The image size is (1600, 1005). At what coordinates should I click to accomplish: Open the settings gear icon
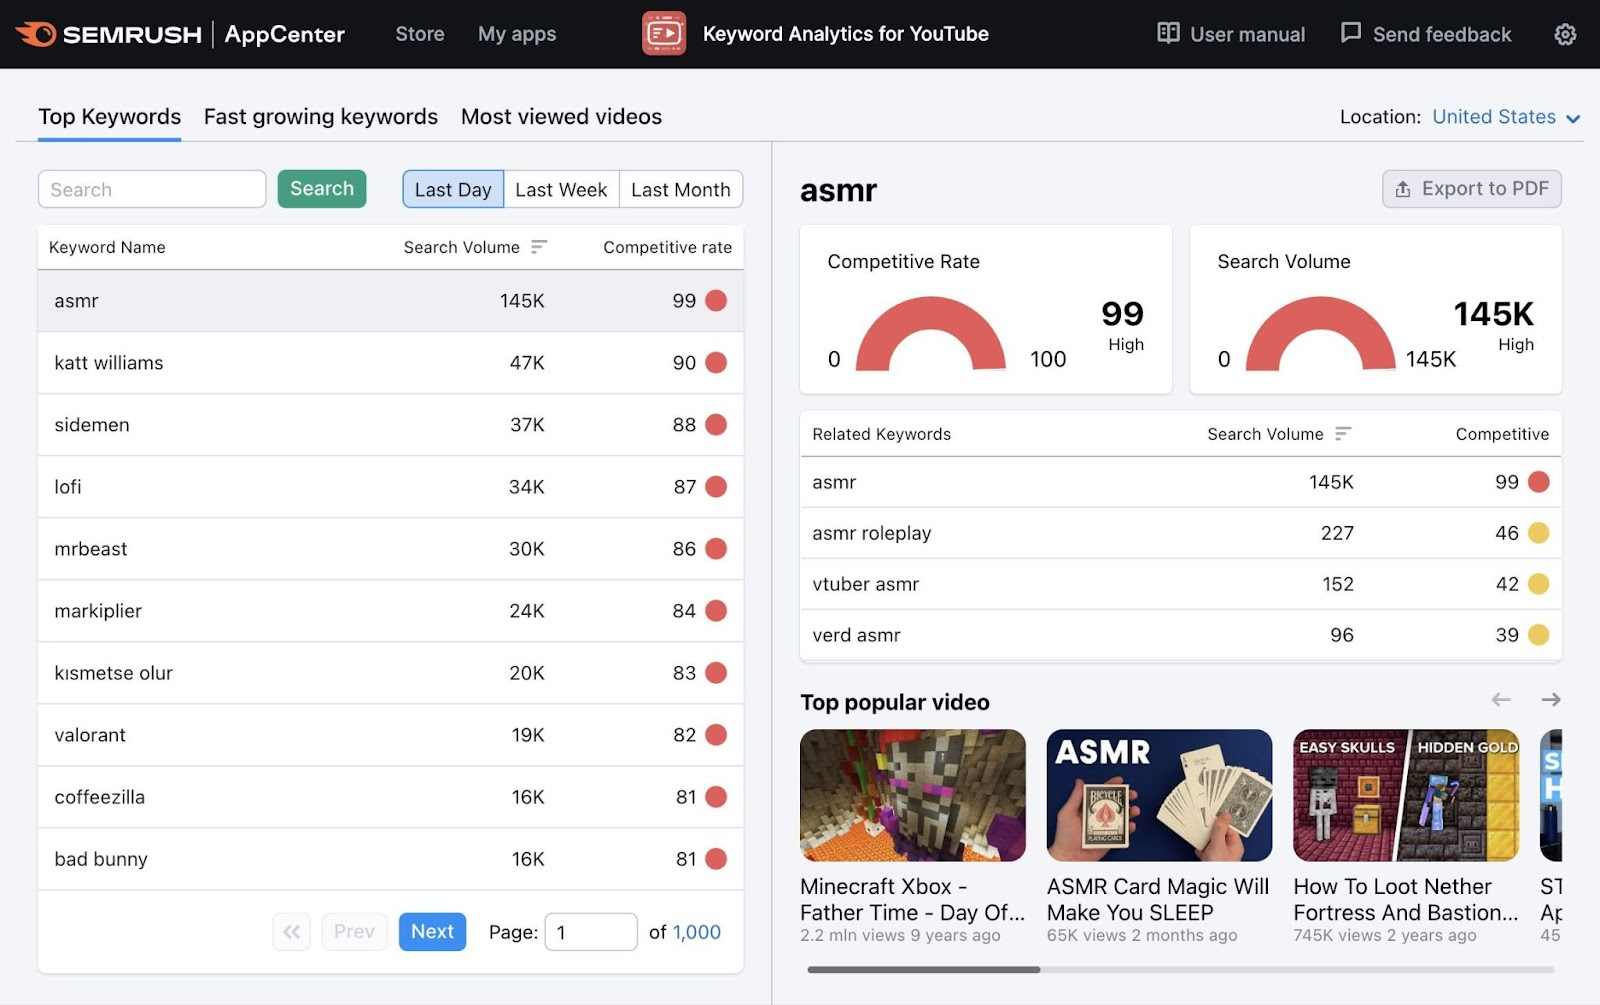click(x=1565, y=34)
